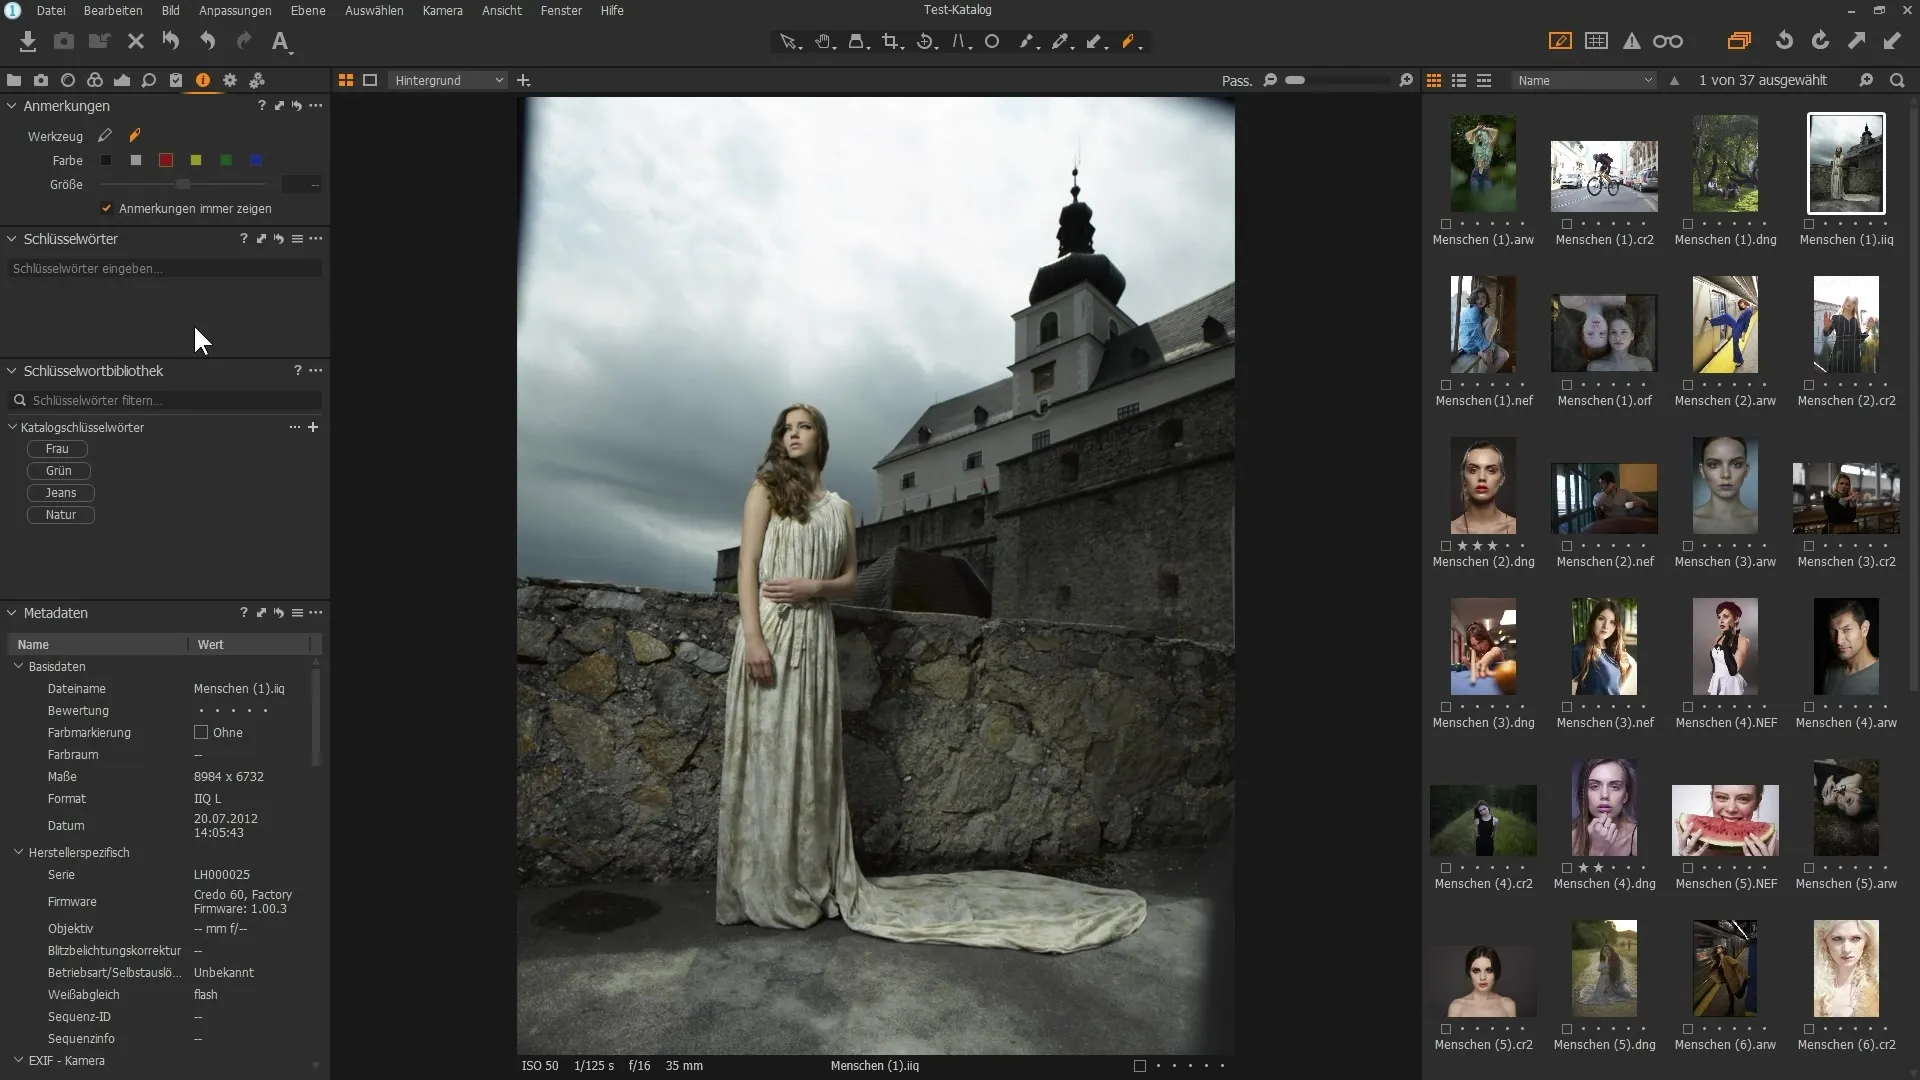Collapse the Schlüsselwörter panel
This screenshot has height=1080, width=1920.
click(x=12, y=239)
